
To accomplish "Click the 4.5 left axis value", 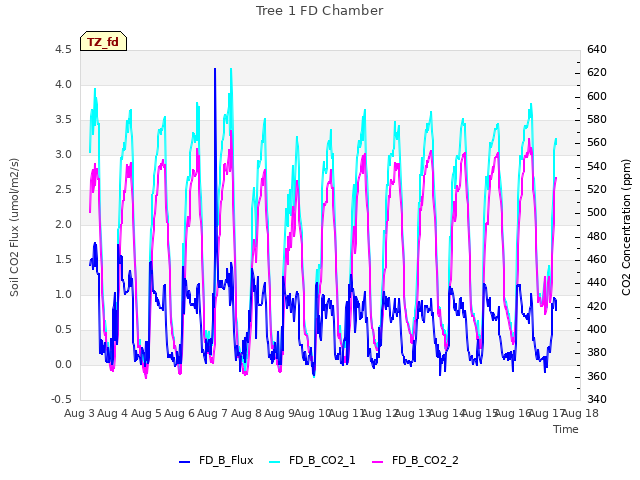I will (x=63, y=49).
